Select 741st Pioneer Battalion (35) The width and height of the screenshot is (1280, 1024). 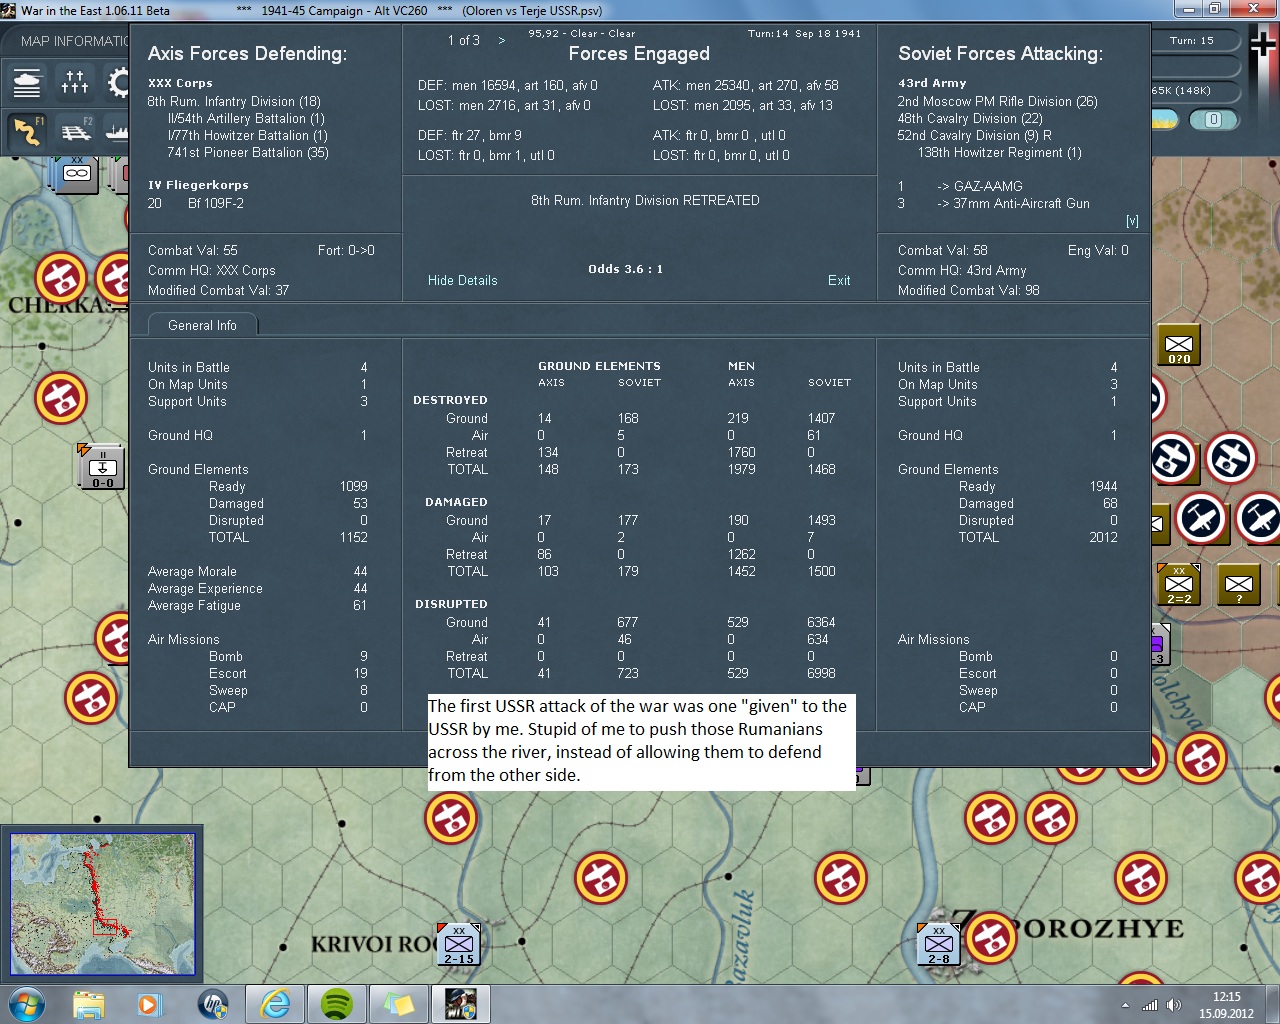[x=248, y=153]
